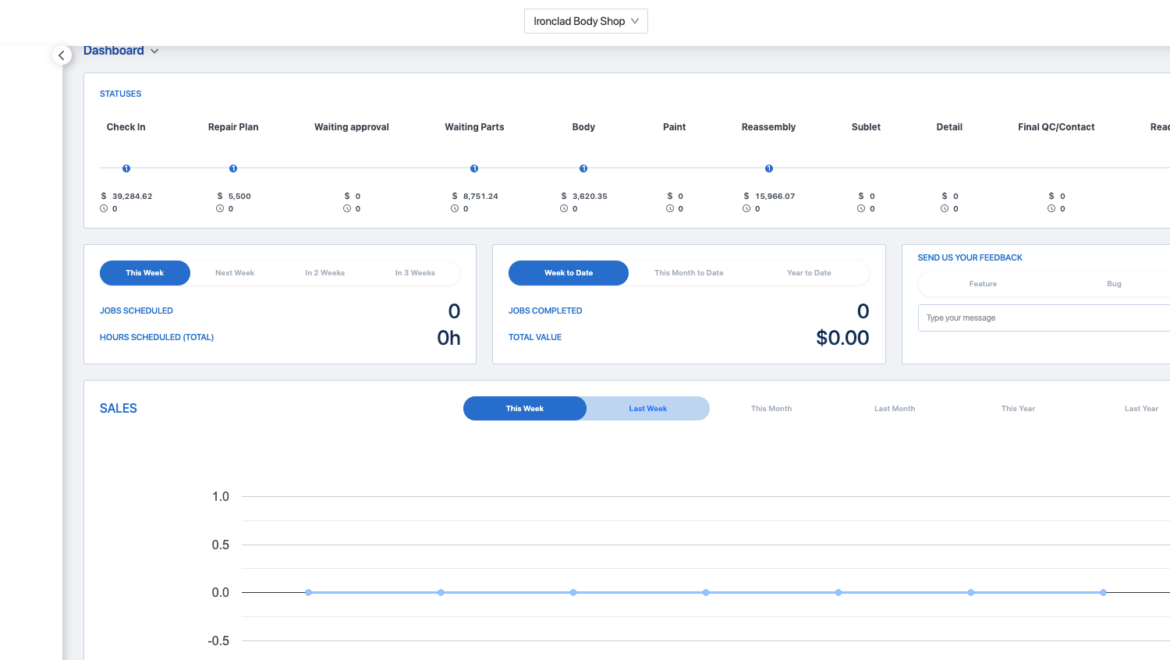Viewport: 1170px width, 660px height.
Task: Click the Paint status label
Action: [x=674, y=127]
